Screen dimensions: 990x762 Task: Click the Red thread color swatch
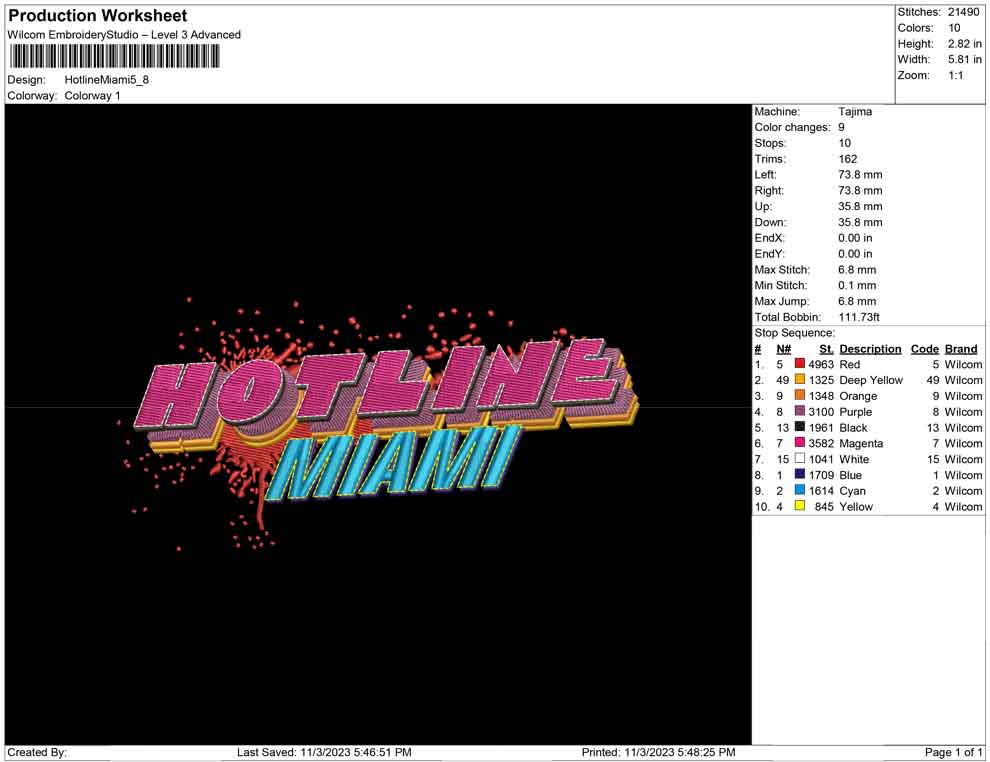click(x=800, y=365)
